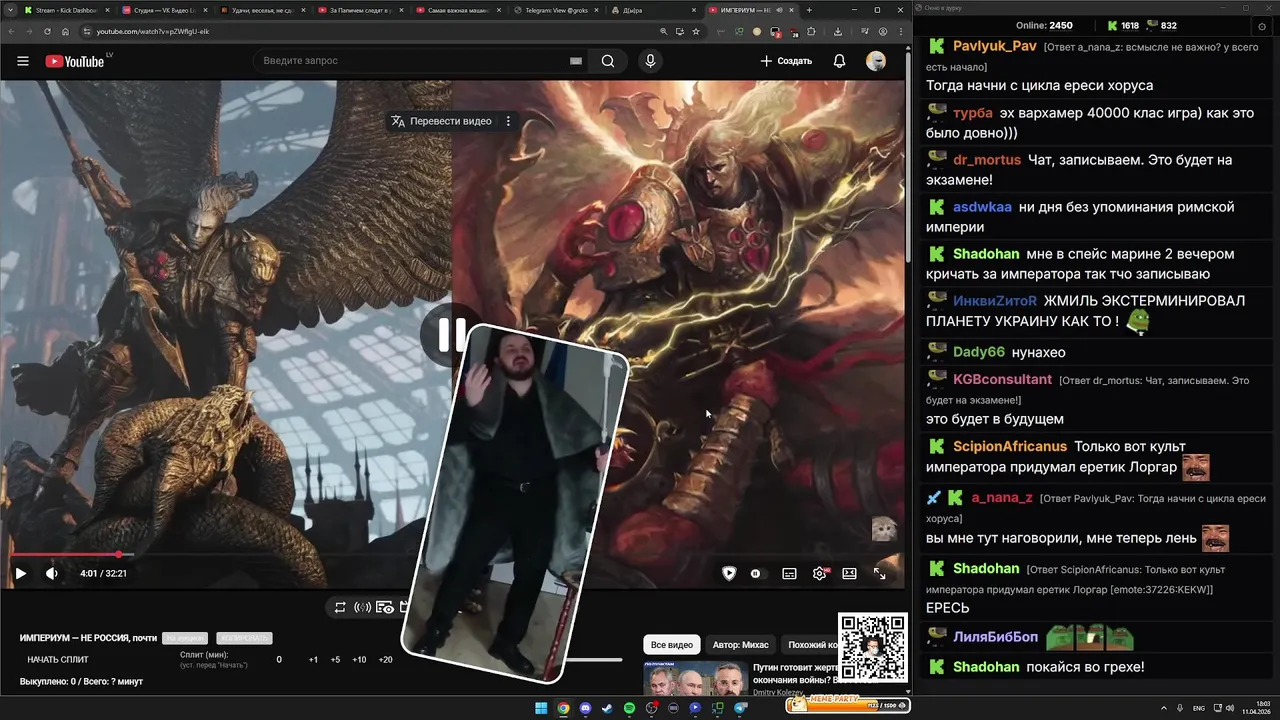Screen dimensions: 1280x720
Task: Set split minutes to 0
Action: point(279,659)
